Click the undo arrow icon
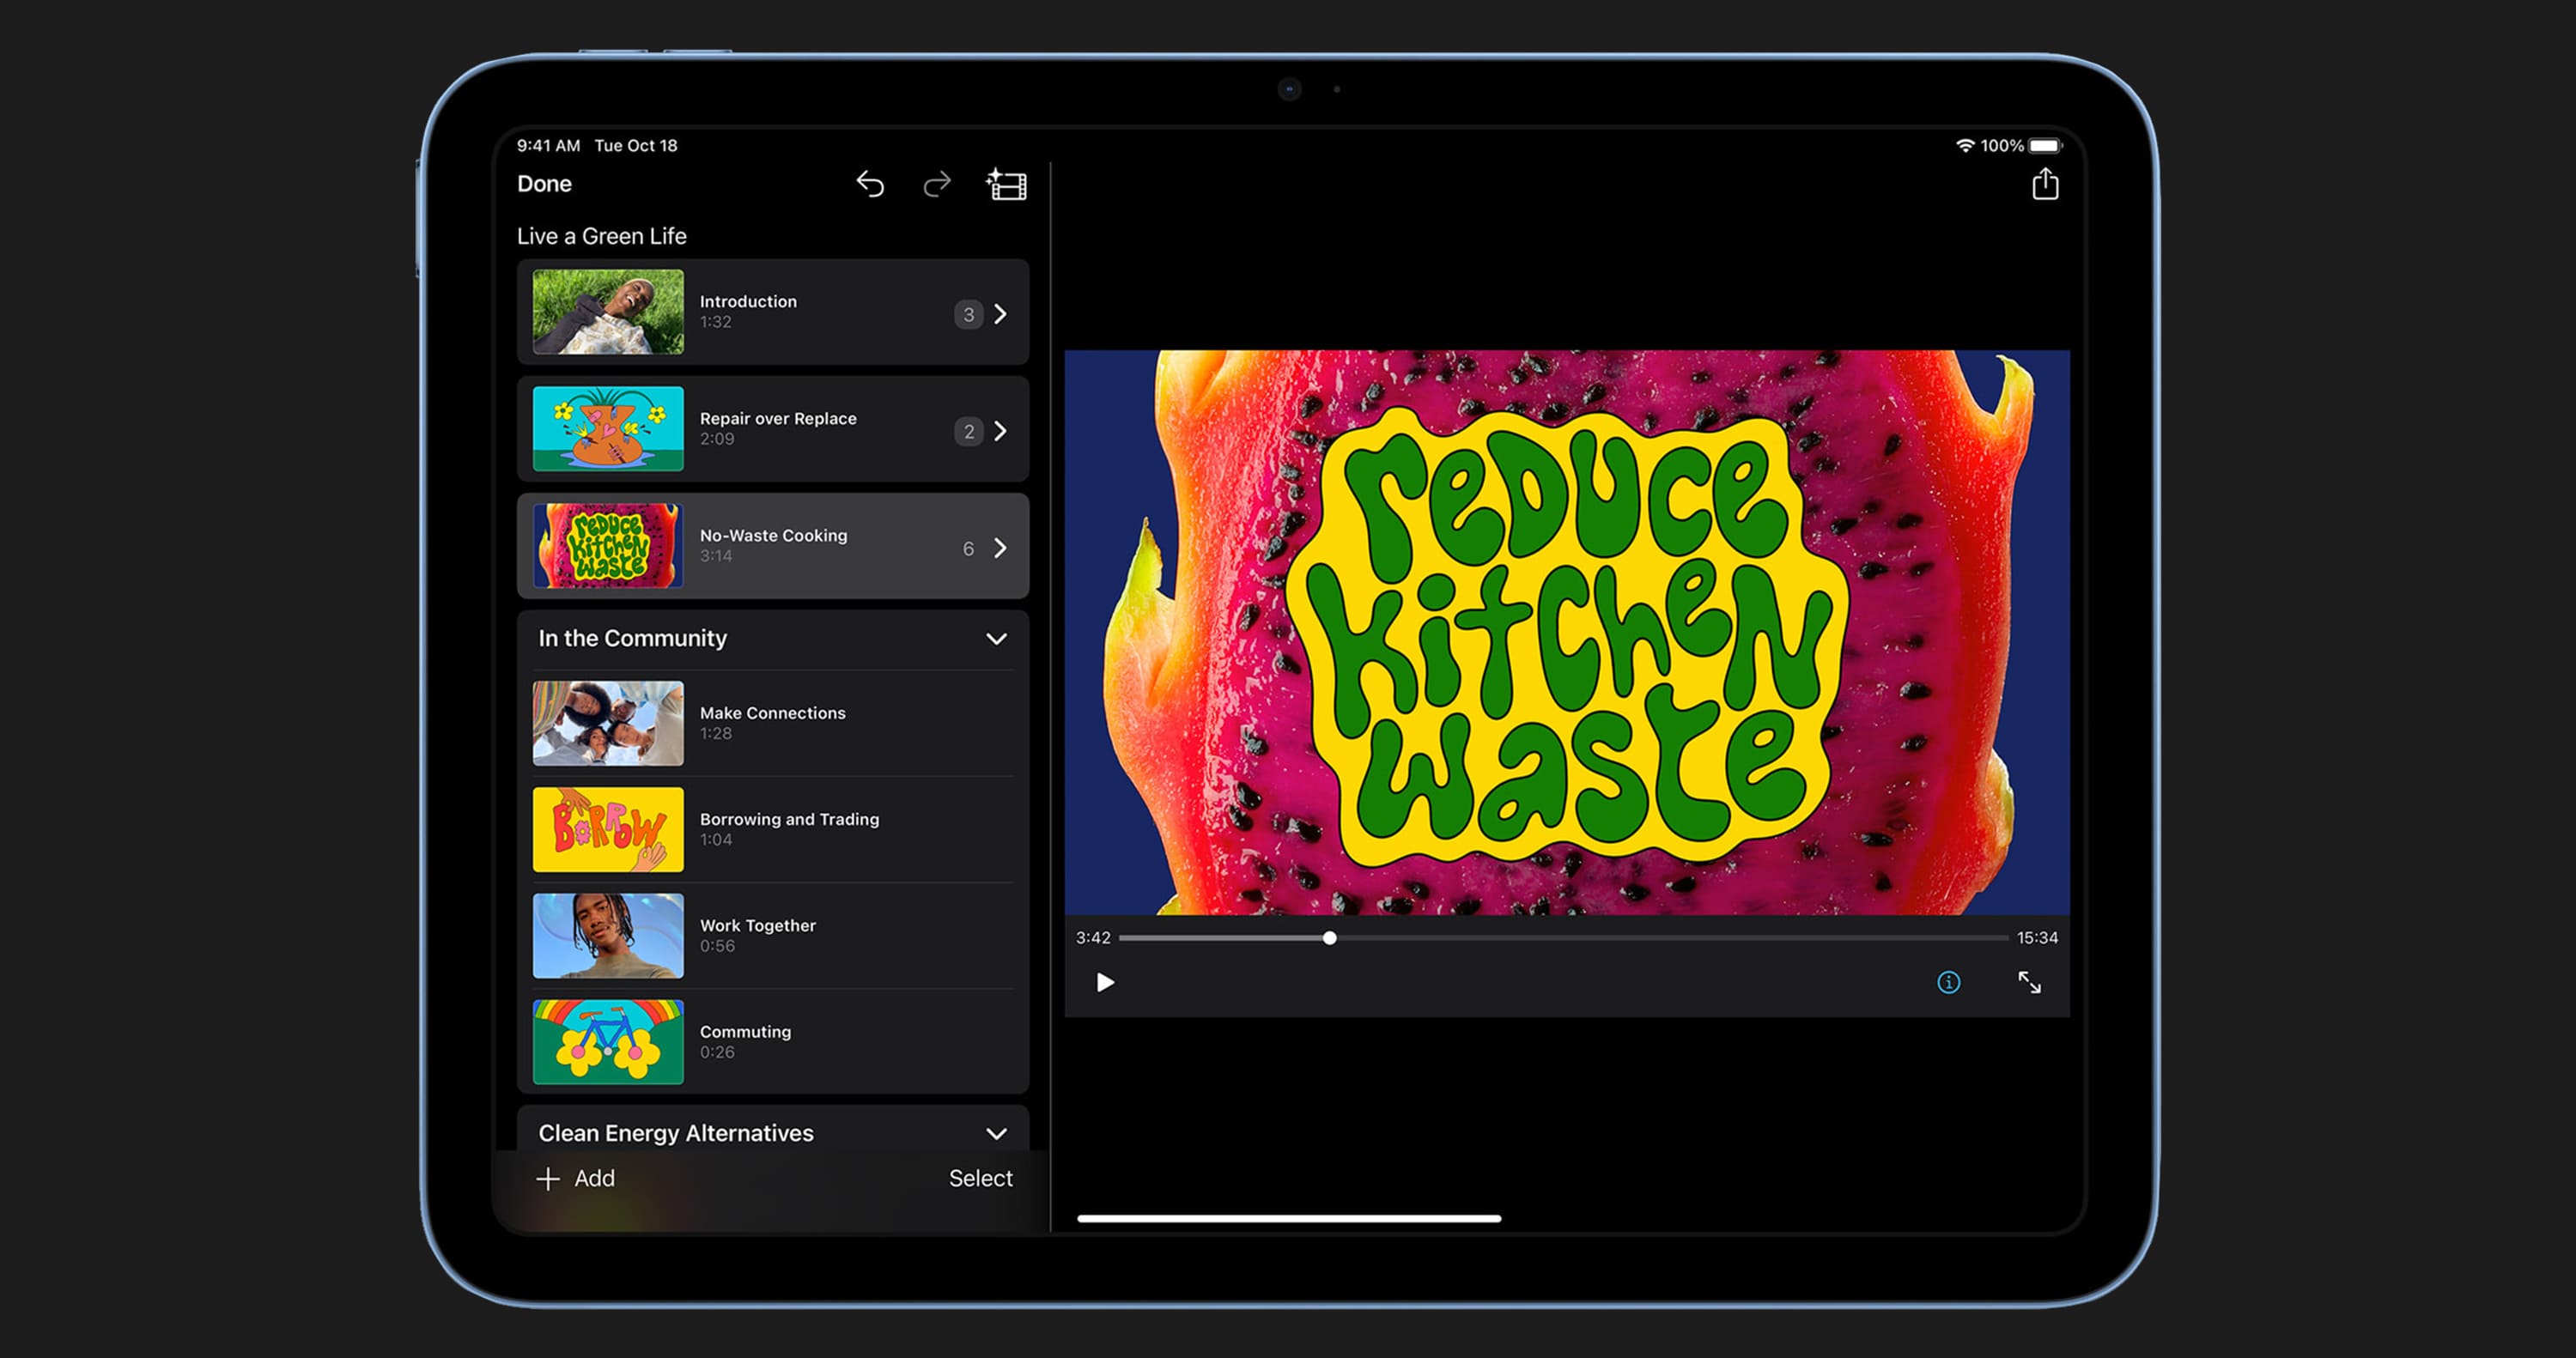The width and height of the screenshot is (2576, 1358). [x=872, y=184]
